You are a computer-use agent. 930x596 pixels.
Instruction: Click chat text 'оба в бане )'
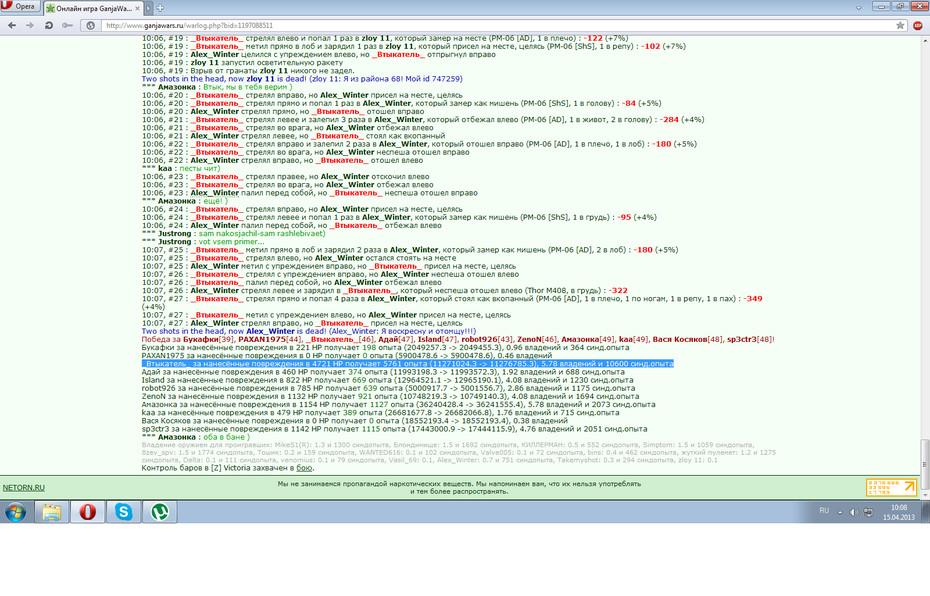pyautogui.click(x=227, y=437)
